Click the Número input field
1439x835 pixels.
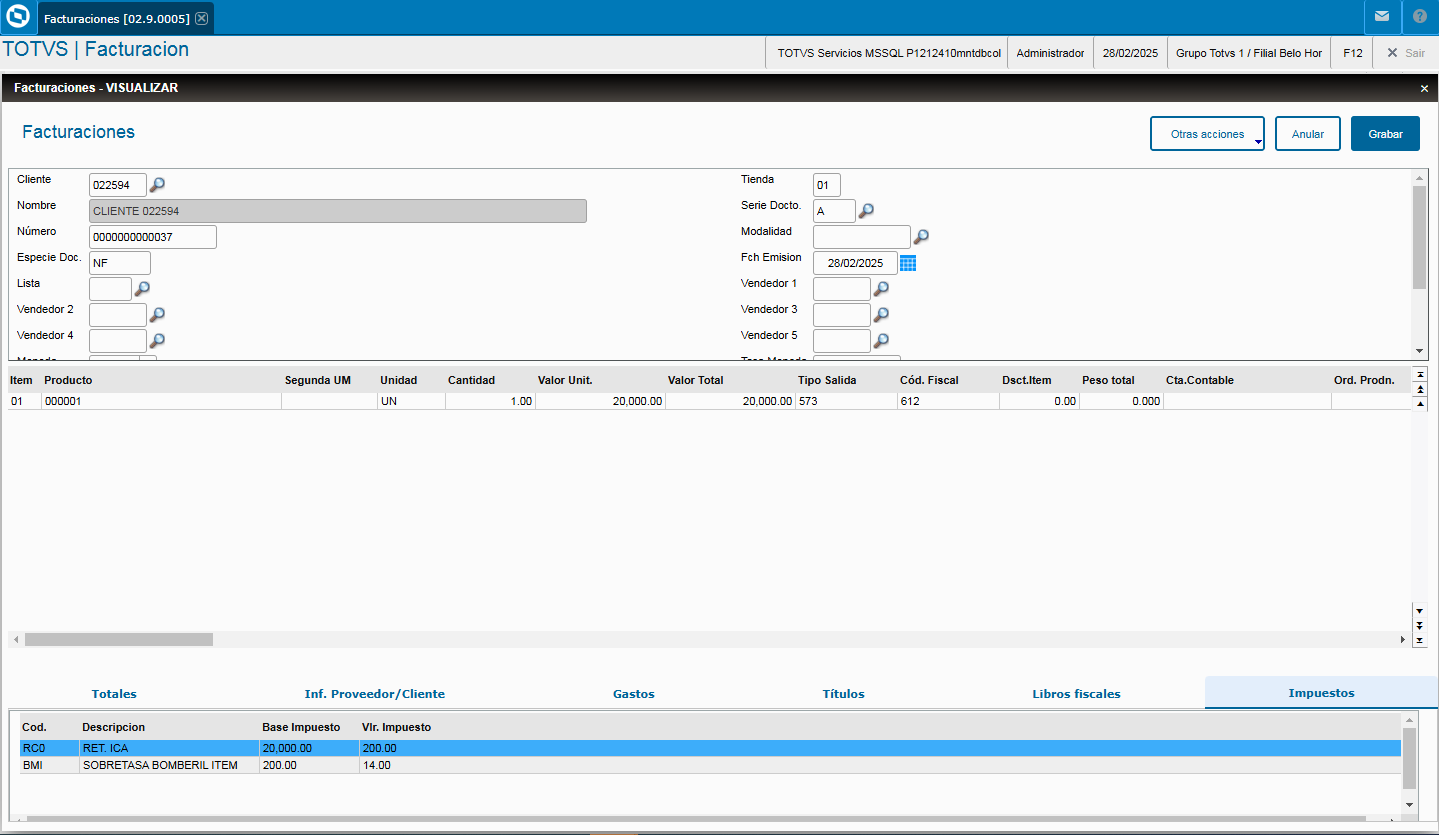tap(153, 237)
